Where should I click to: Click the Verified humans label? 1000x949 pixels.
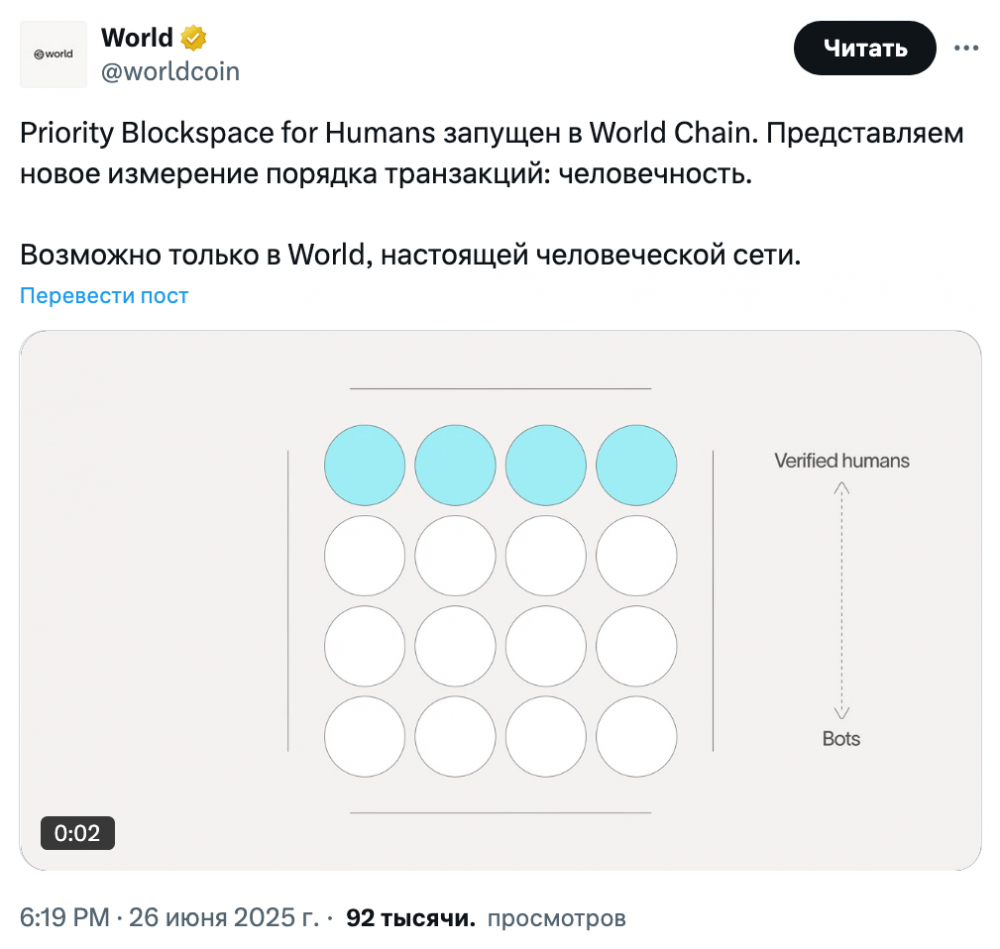pos(842,461)
